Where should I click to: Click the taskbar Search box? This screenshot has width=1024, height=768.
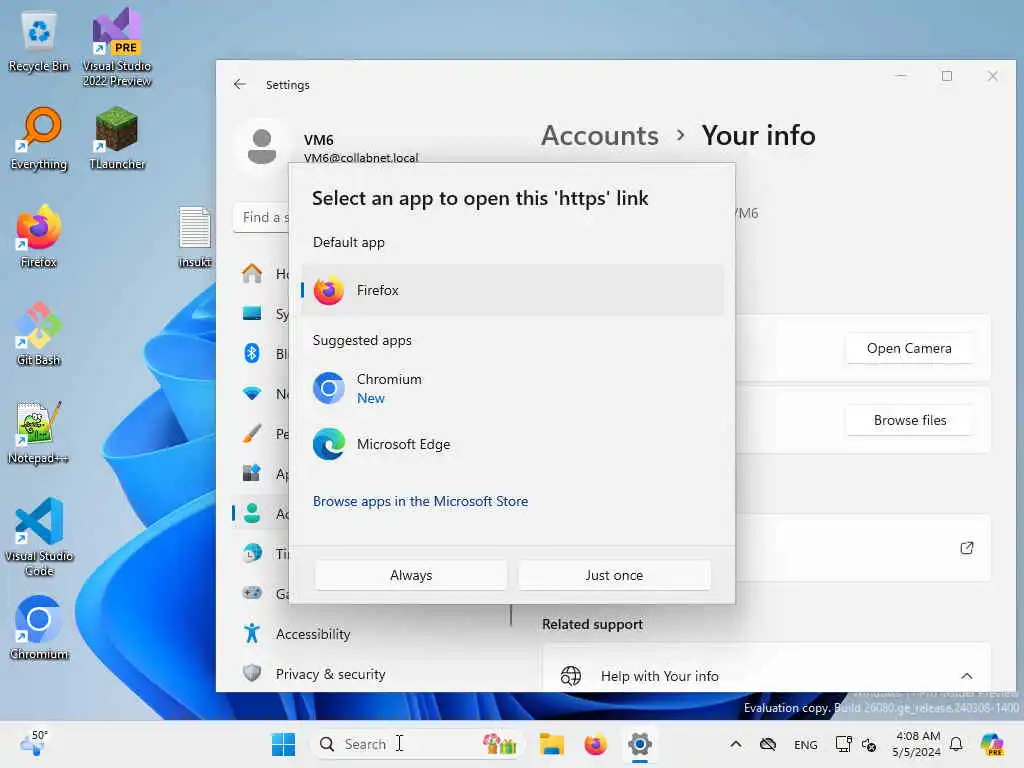point(418,744)
